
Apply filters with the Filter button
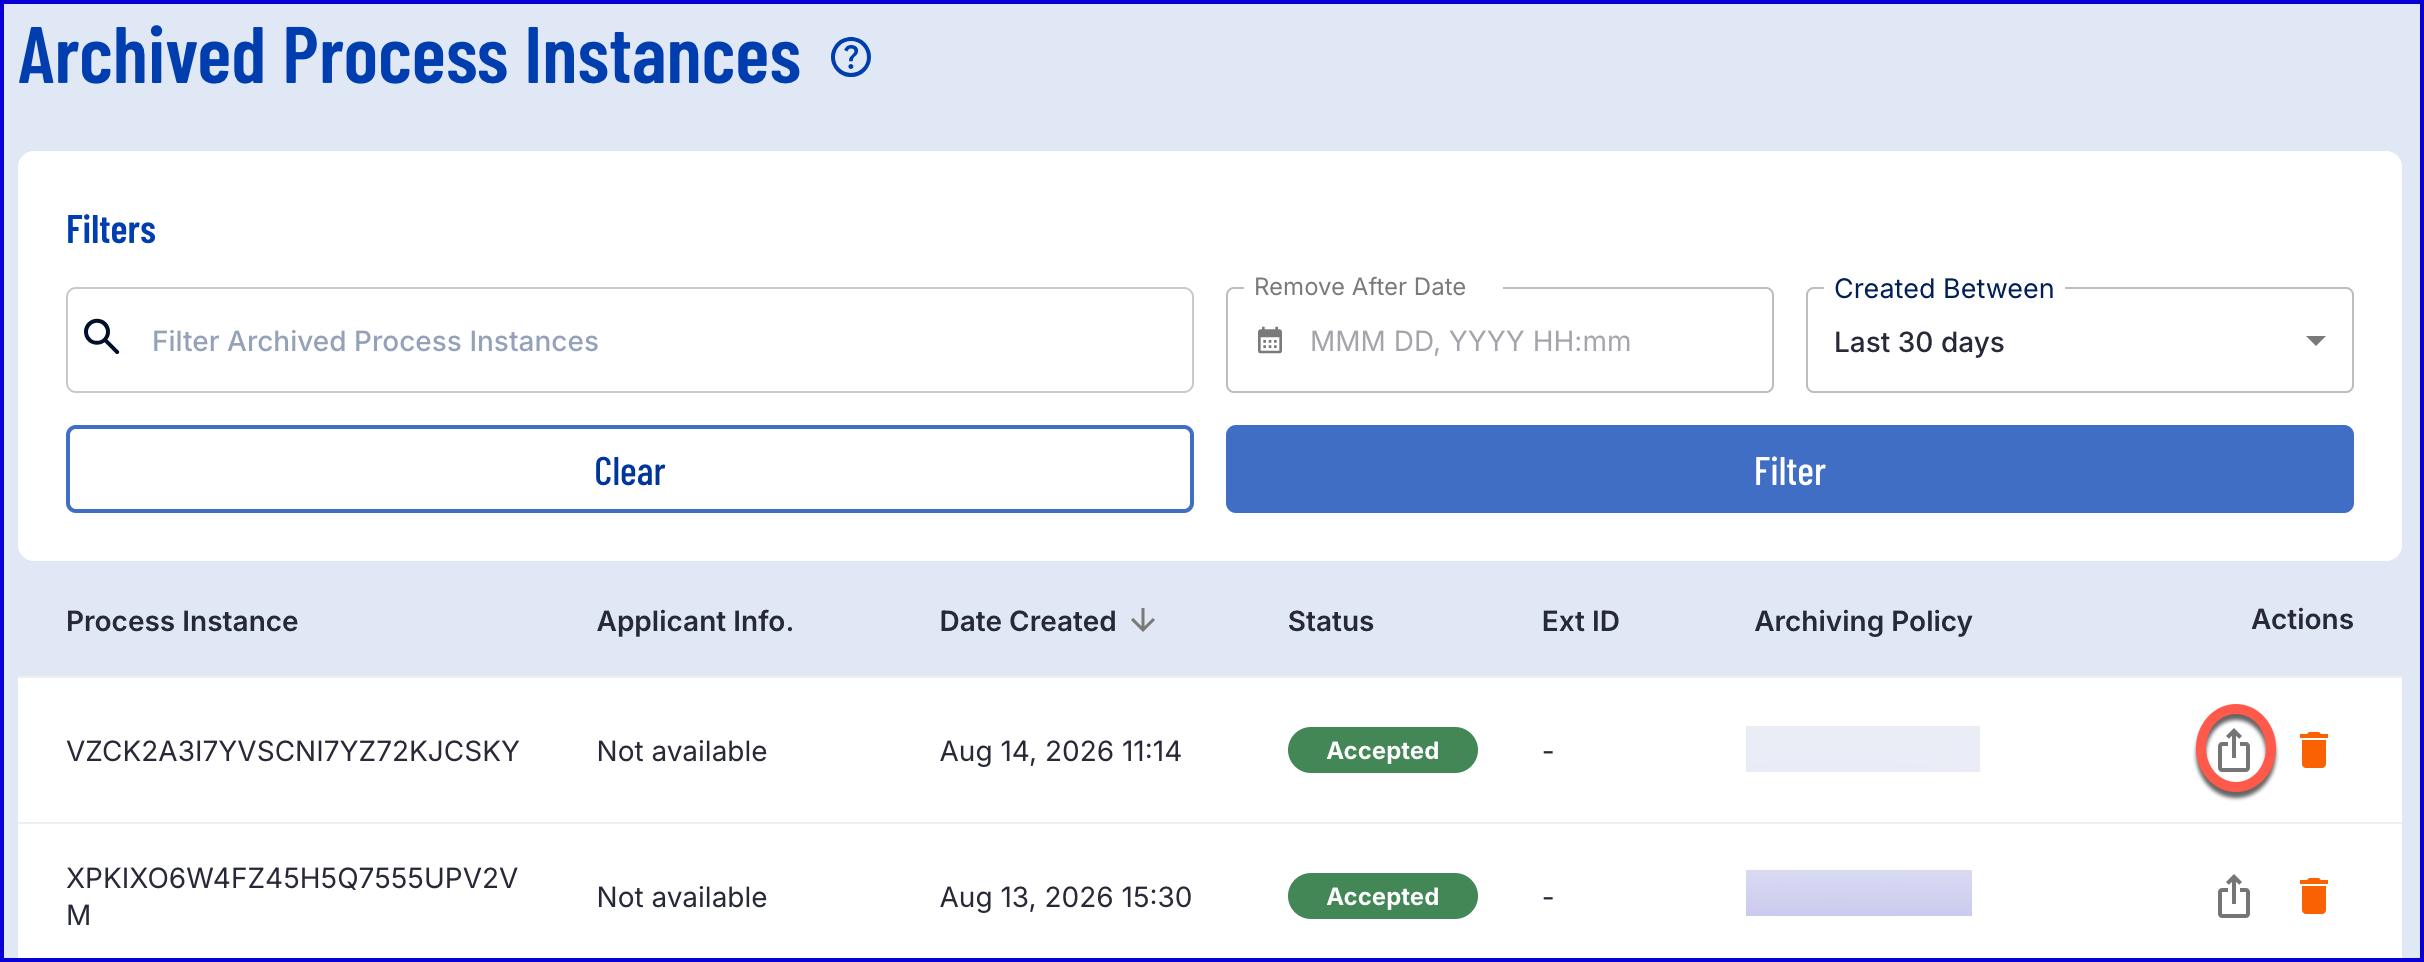point(1789,469)
